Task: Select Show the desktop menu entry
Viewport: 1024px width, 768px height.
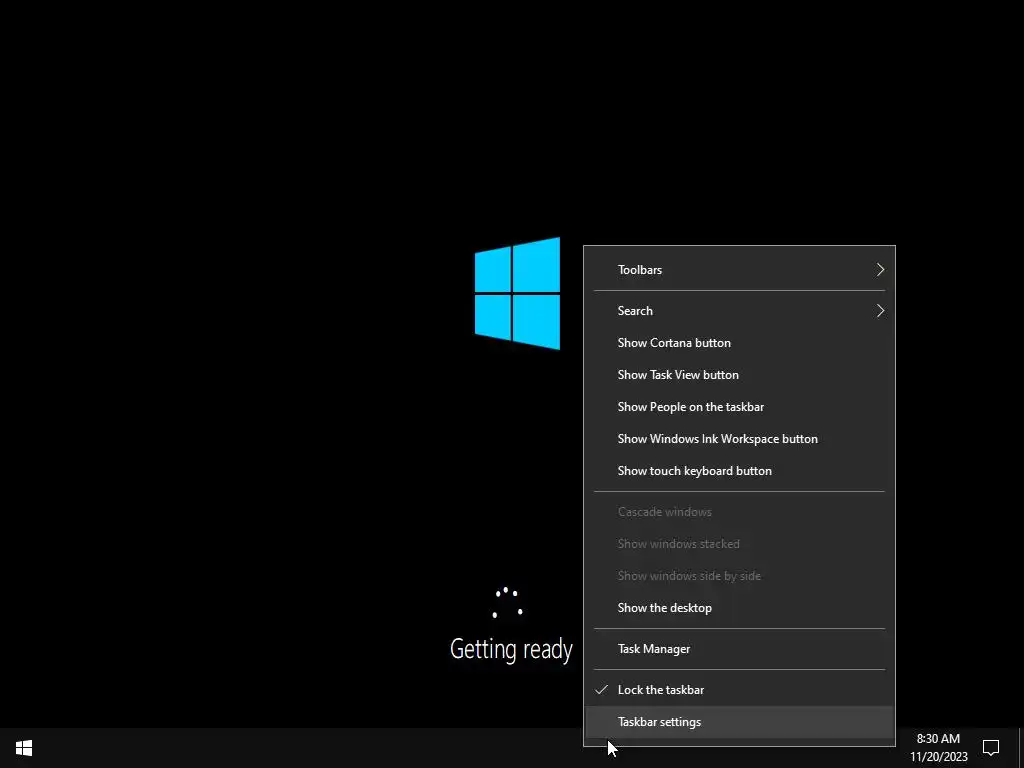Action: (739, 608)
